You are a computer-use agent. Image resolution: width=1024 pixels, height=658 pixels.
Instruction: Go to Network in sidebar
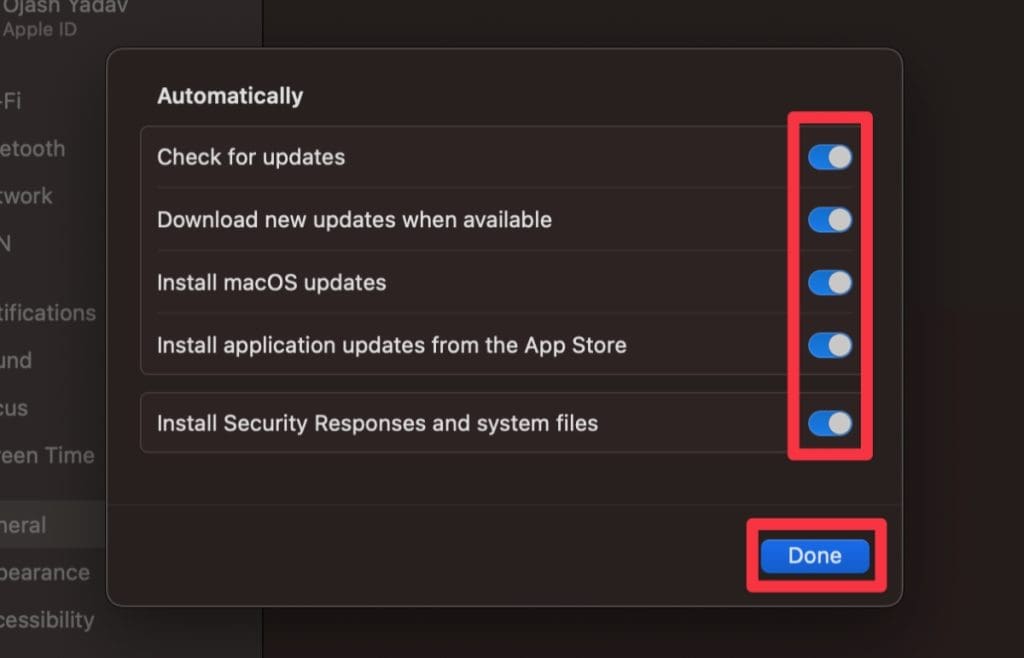tap(27, 196)
